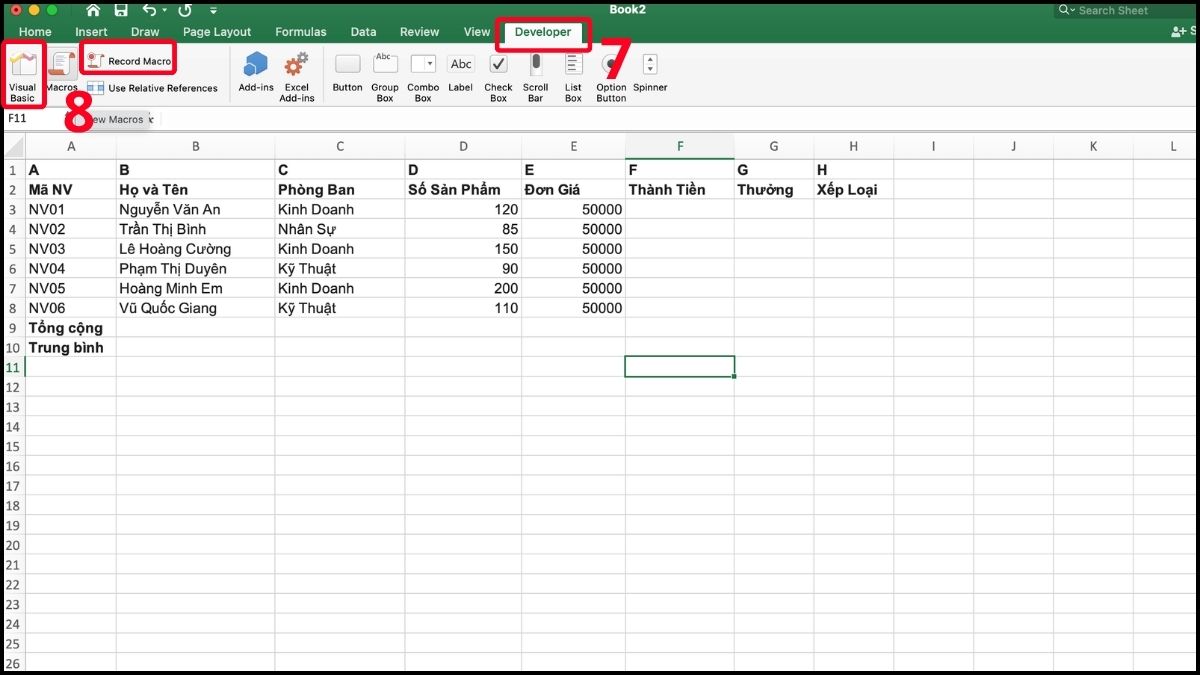Insert a Combo Box control

pyautogui.click(x=423, y=77)
